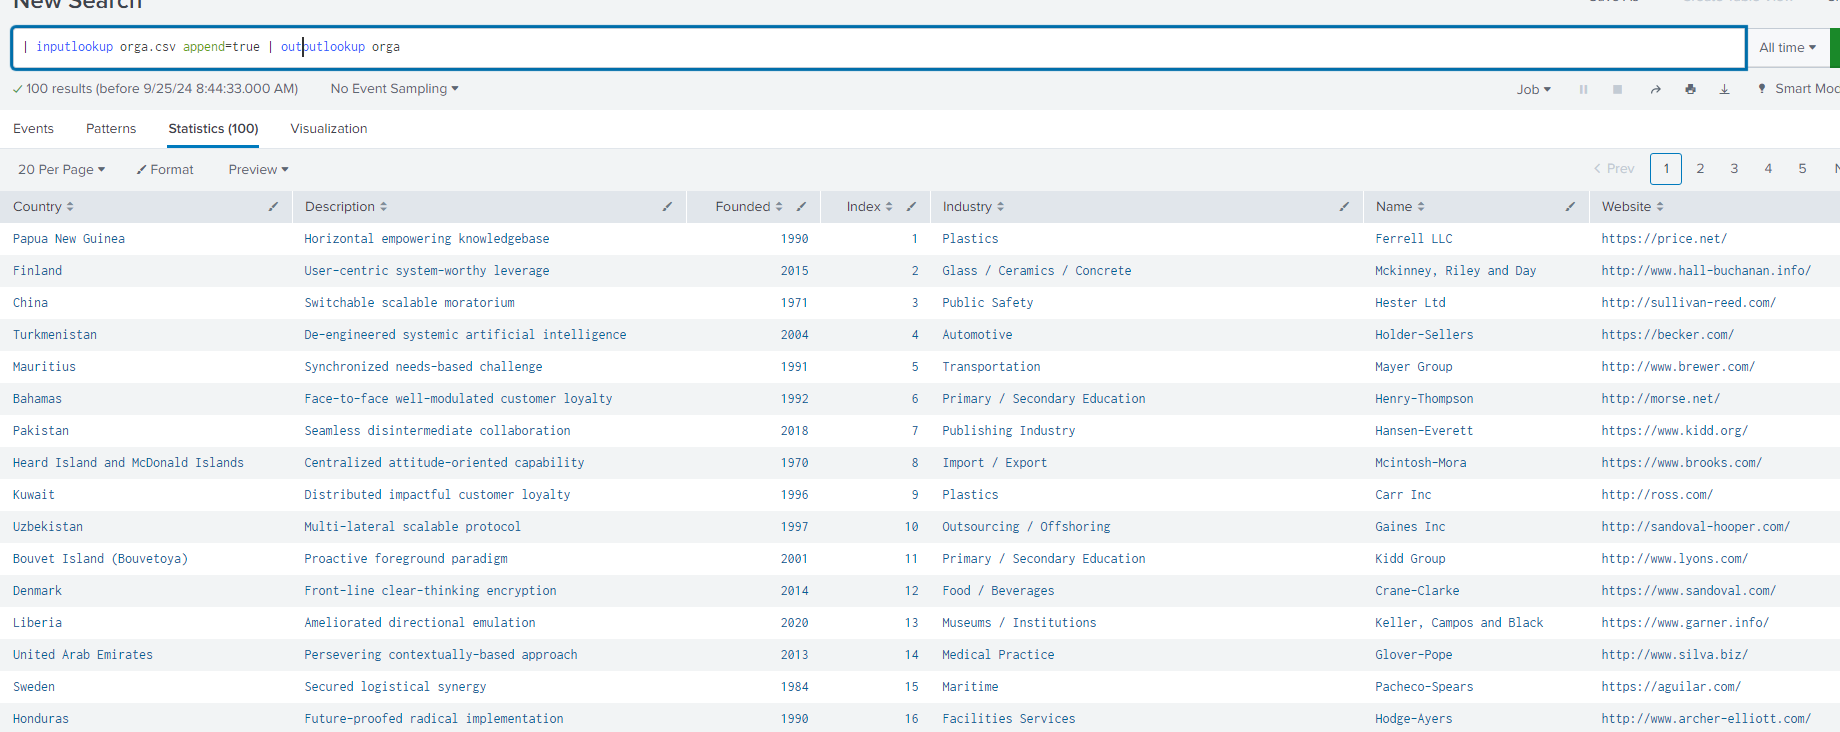The width and height of the screenshot is (1840, 732).
Task: Switch to the Visualization tab
Action: 328,129
